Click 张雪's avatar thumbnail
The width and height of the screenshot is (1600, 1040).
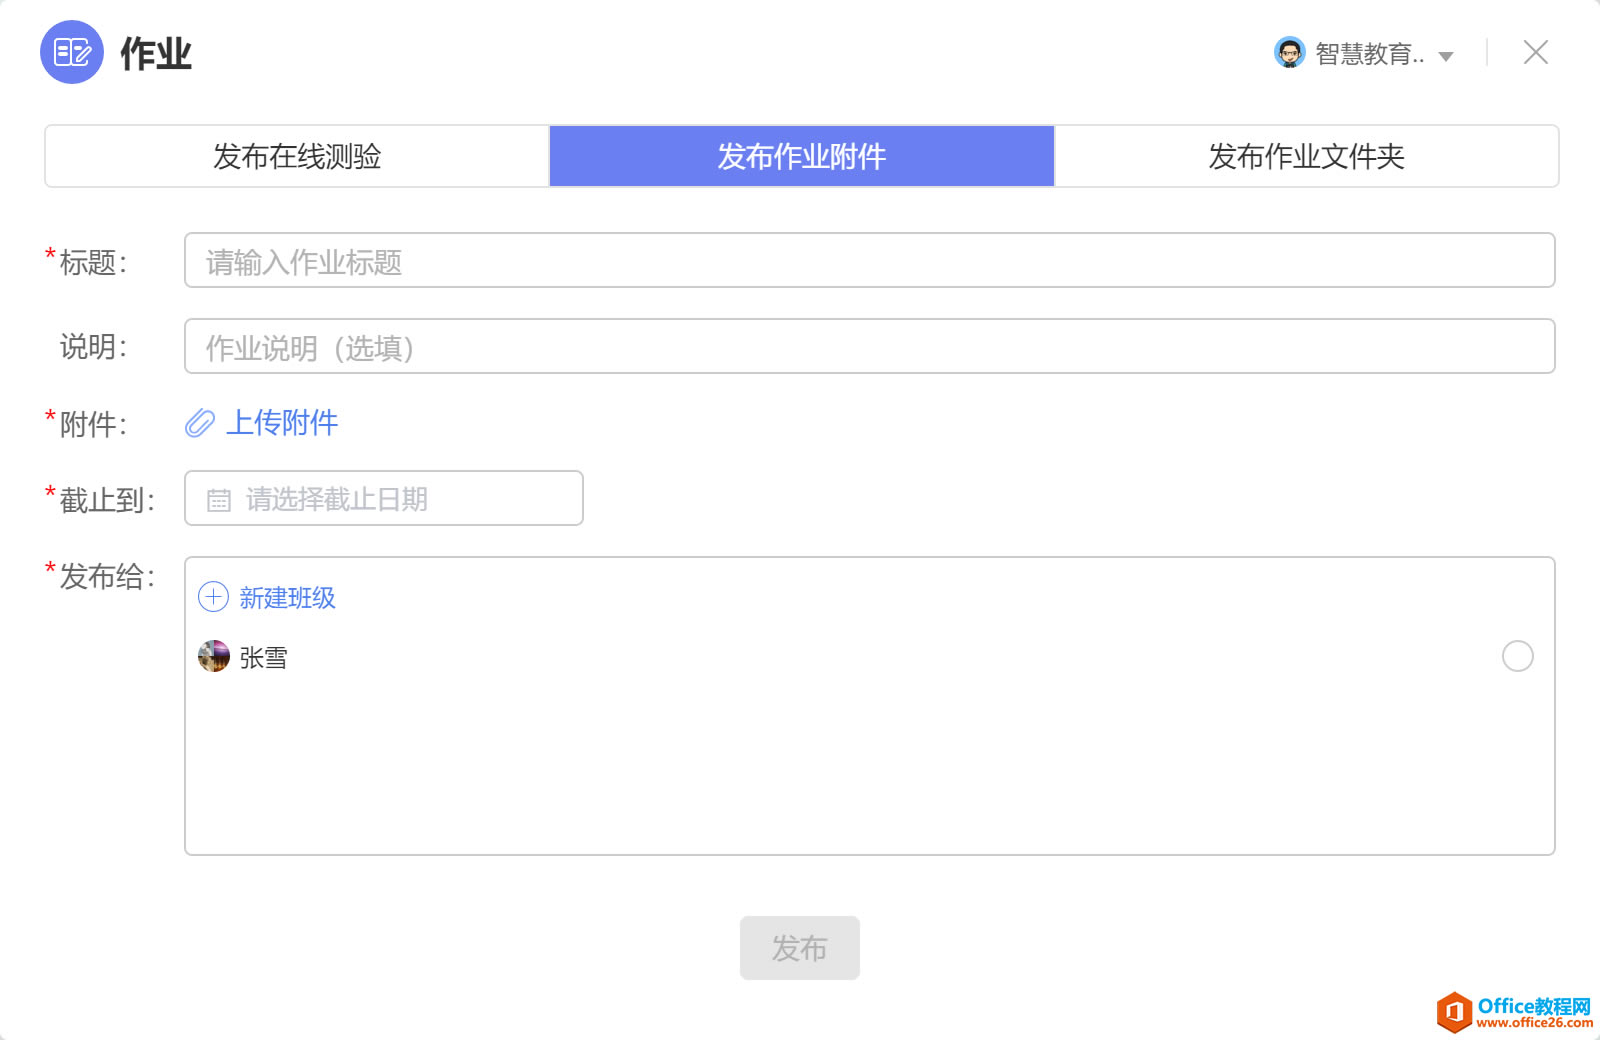pyautogui.click(x=214, y=656)
